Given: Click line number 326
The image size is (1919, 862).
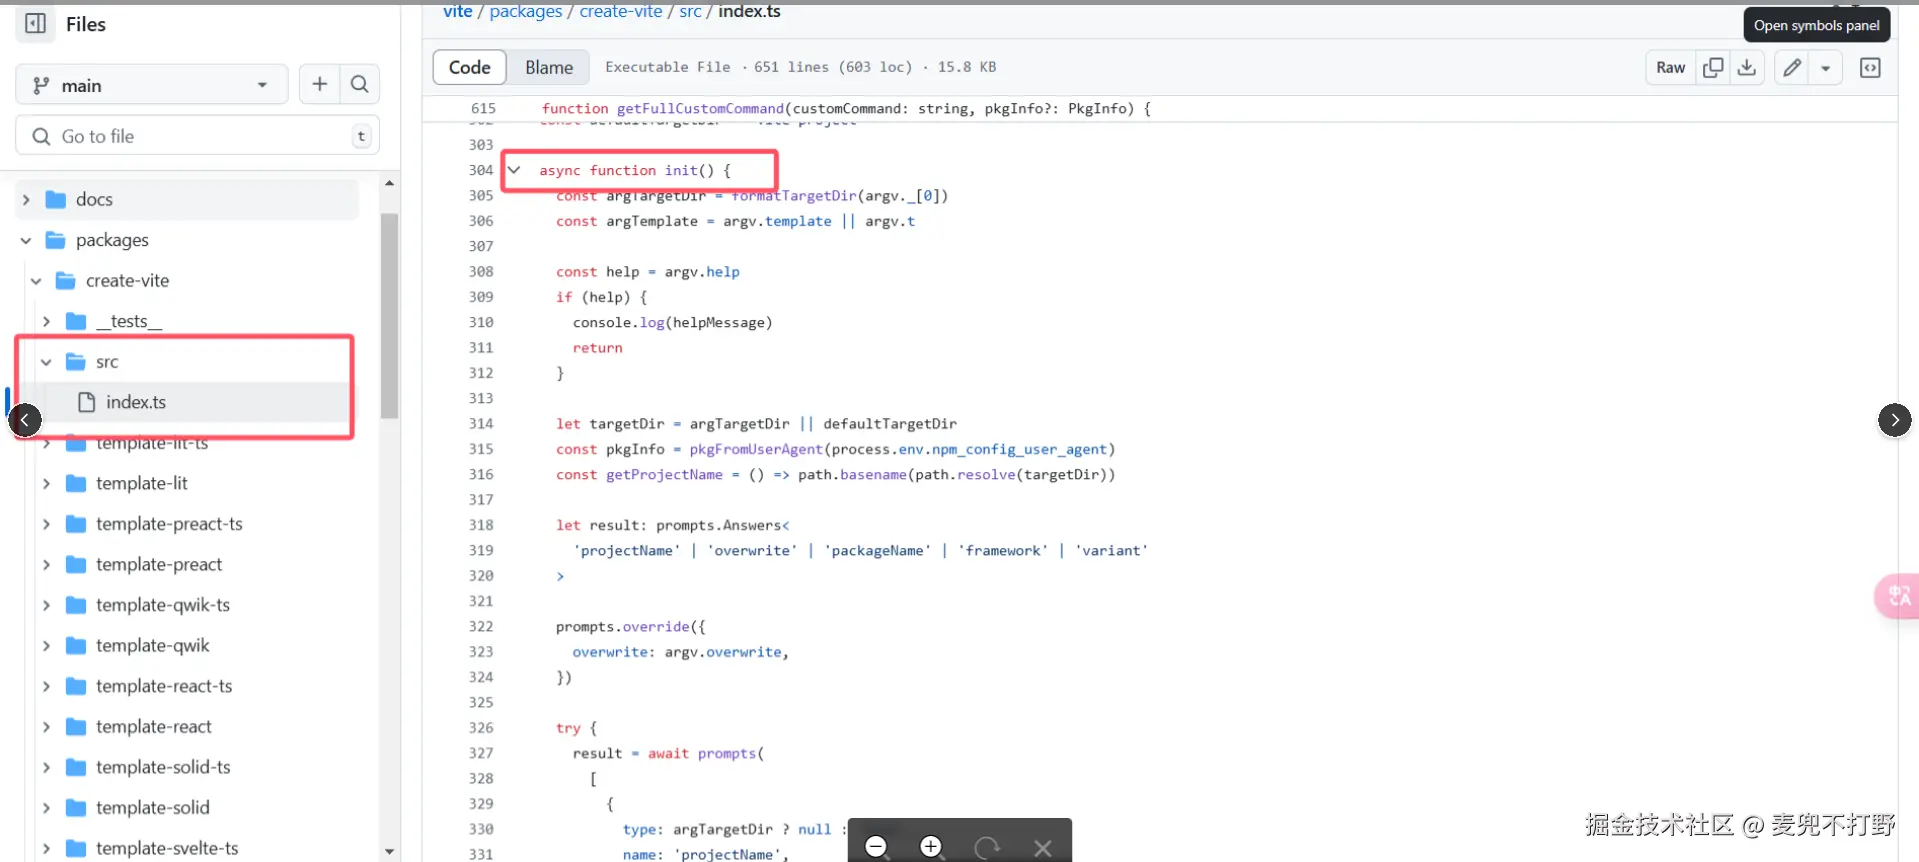Looking at the screenshot, I should pyautogui.click(x=481, y=728).
